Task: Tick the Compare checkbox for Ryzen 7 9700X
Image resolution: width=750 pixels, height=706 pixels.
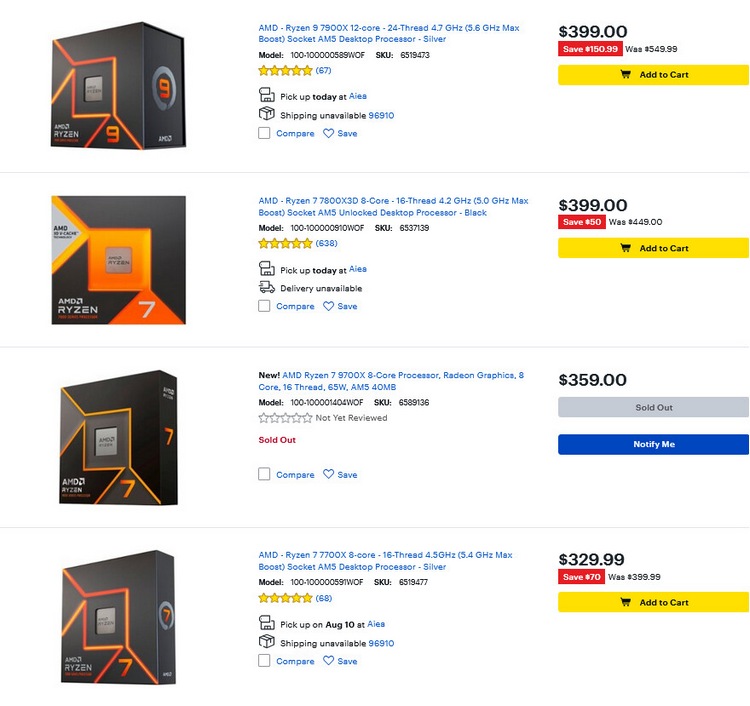Action: point(264,475)
